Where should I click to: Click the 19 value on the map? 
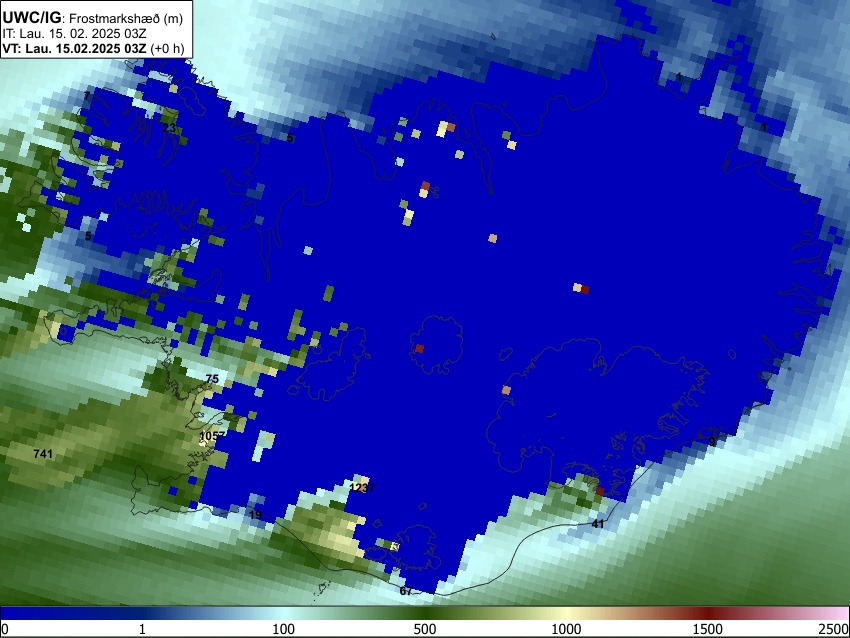[255, 514]
